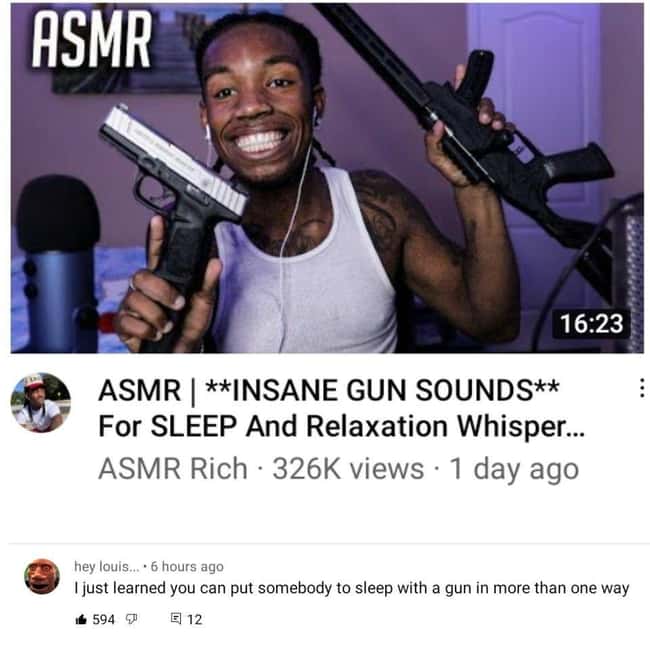This screenshot has width=650, height=647.
Task: Open the three-dot video options menu
Action: tap(641, 388)
